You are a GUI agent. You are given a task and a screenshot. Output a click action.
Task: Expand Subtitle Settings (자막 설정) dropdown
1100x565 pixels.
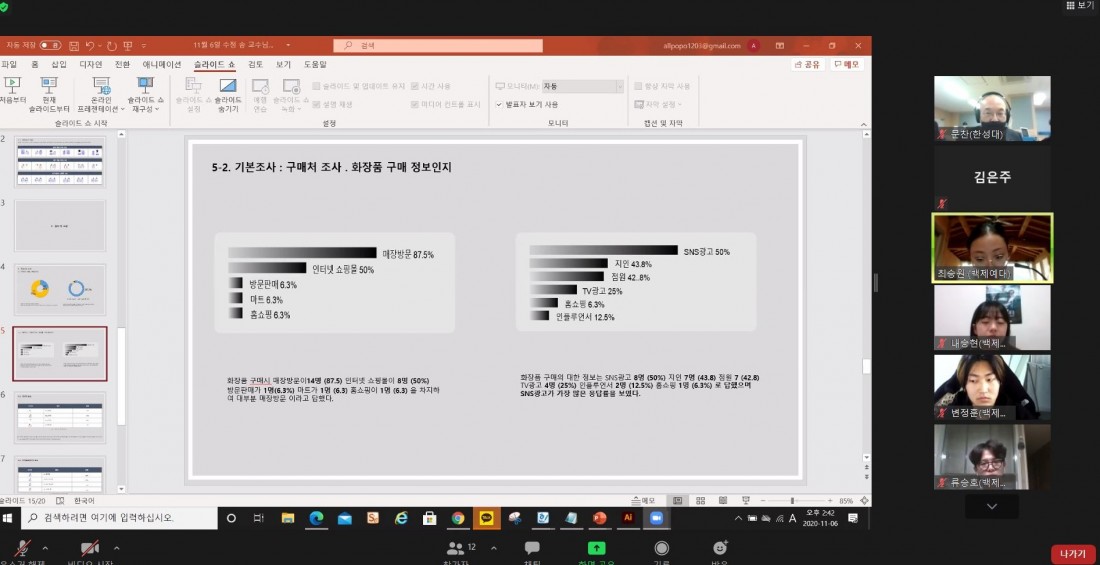point(659,105)
